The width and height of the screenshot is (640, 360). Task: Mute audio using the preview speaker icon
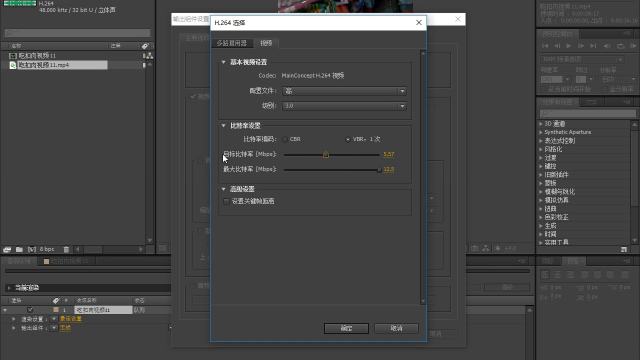(607, 46)
